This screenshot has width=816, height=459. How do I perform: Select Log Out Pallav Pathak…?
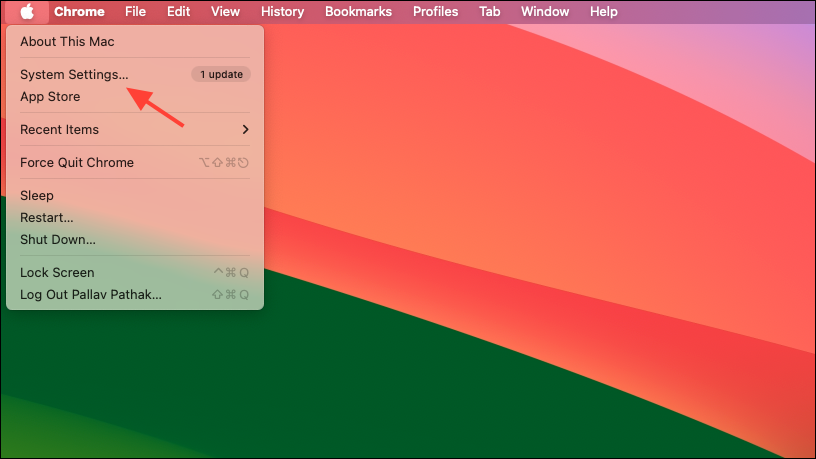pyautogui.click(x=135, y=295)
